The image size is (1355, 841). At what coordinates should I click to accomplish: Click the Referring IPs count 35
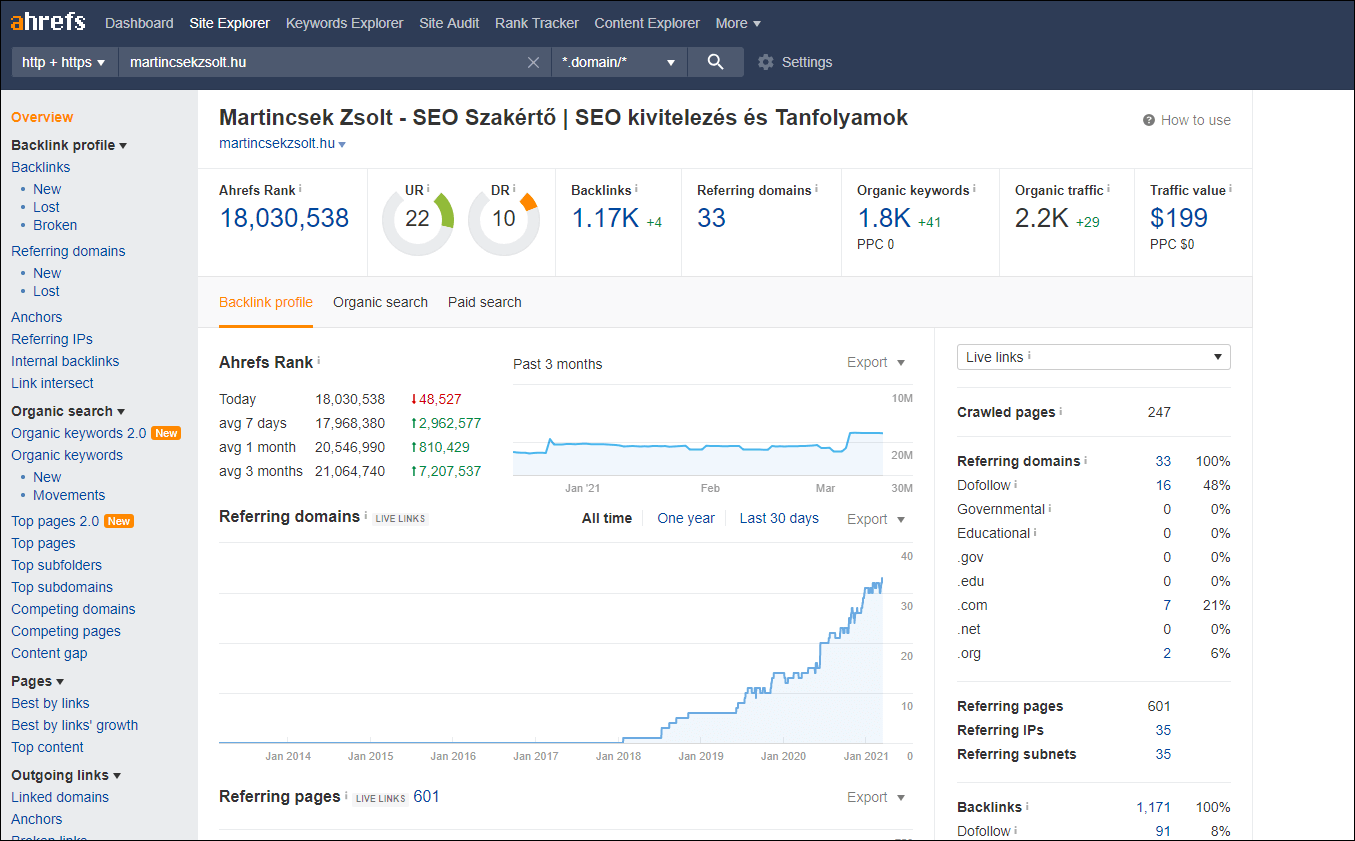click(x=1163, y=730)
